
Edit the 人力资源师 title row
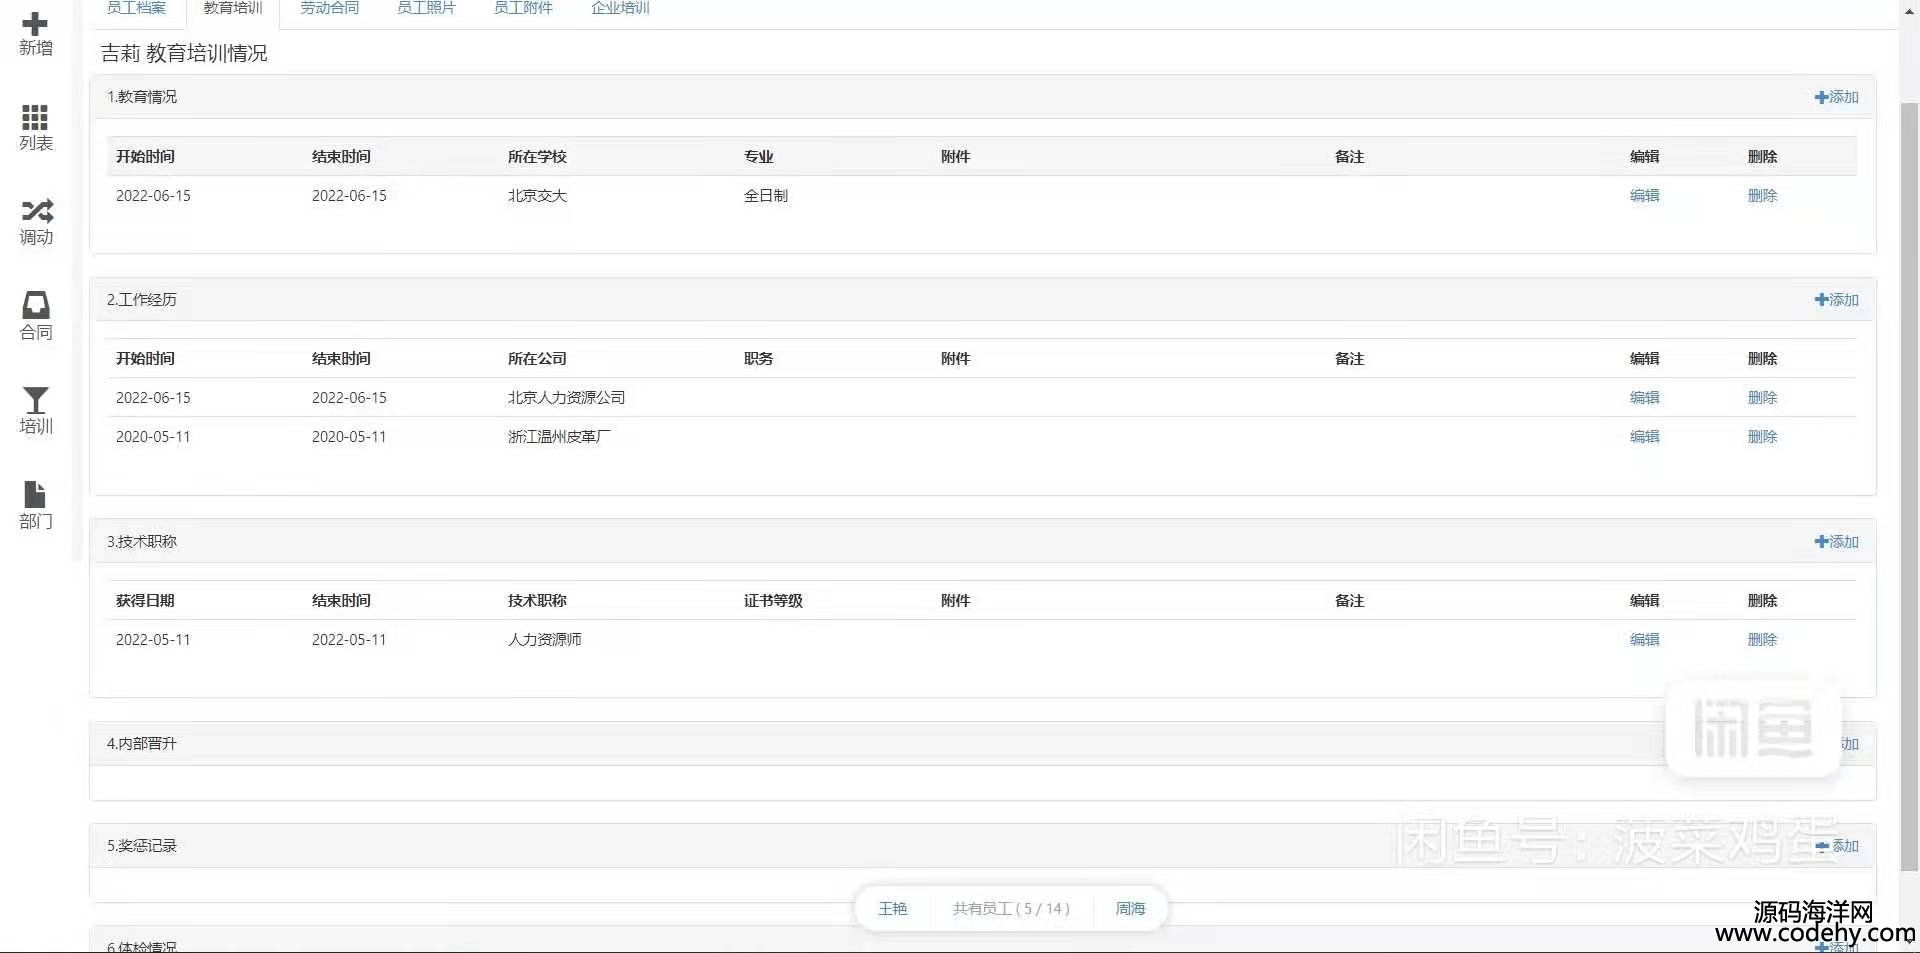click(x=1644, y=640)
